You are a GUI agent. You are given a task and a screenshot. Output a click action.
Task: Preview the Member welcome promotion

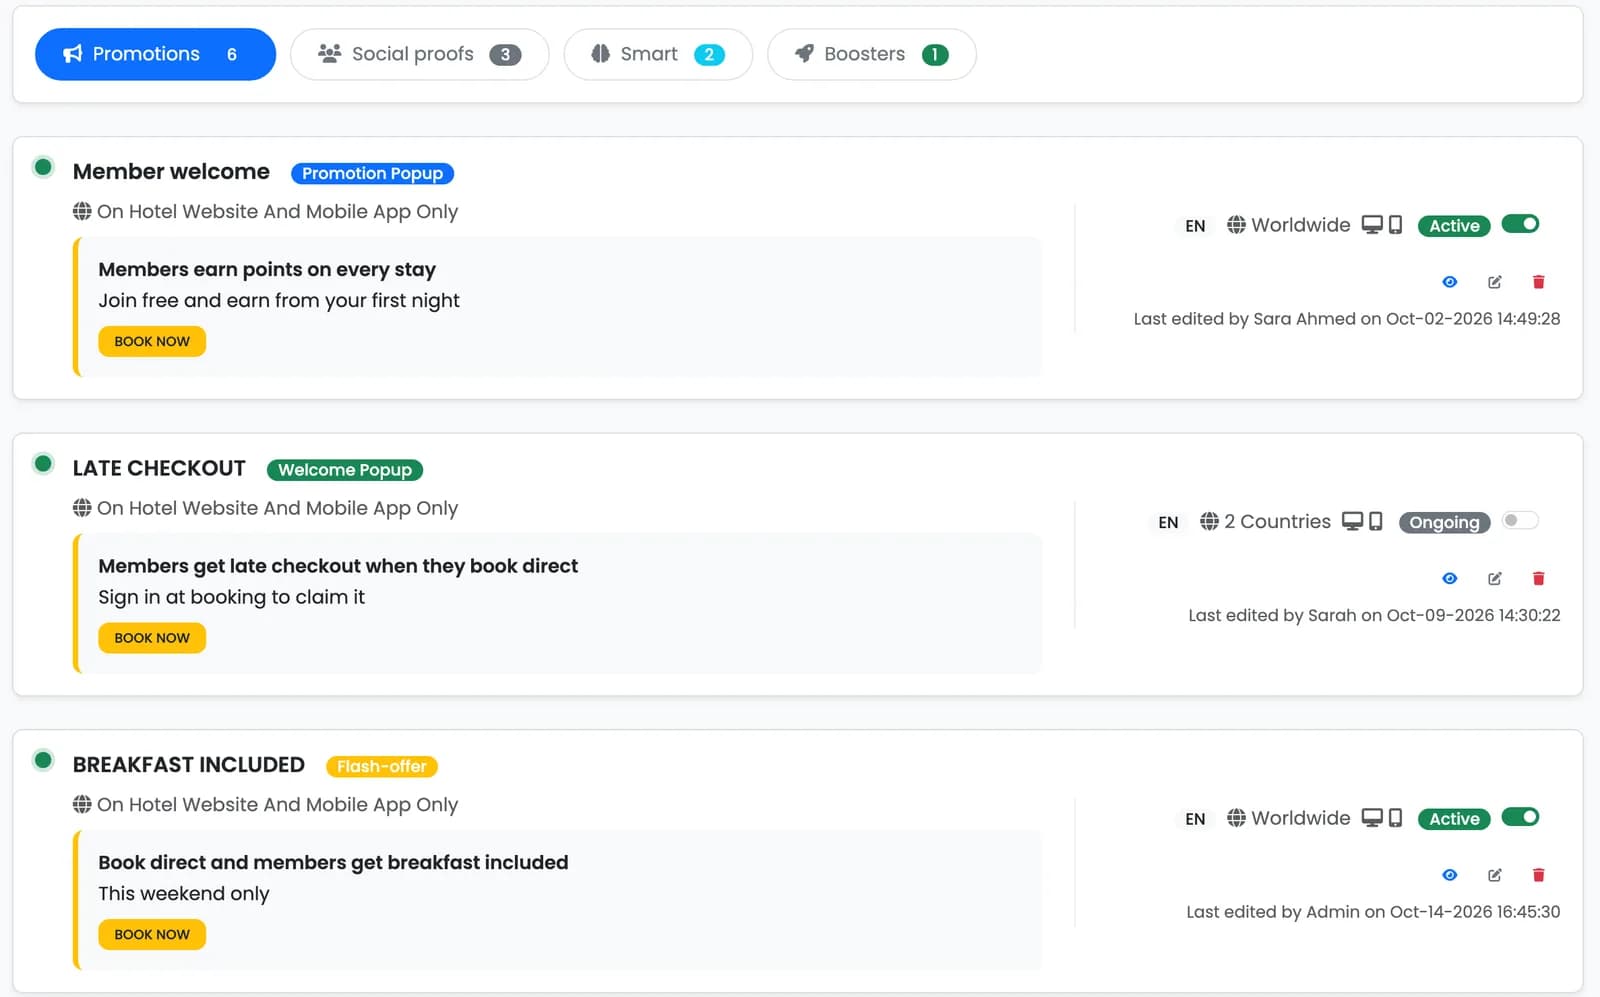tap(1449, 282)
